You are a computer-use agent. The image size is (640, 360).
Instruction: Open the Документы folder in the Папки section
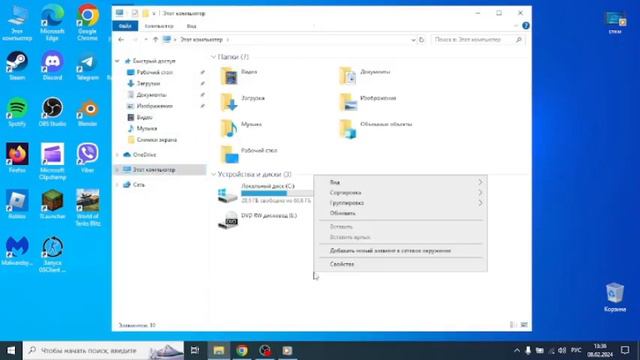364,76
